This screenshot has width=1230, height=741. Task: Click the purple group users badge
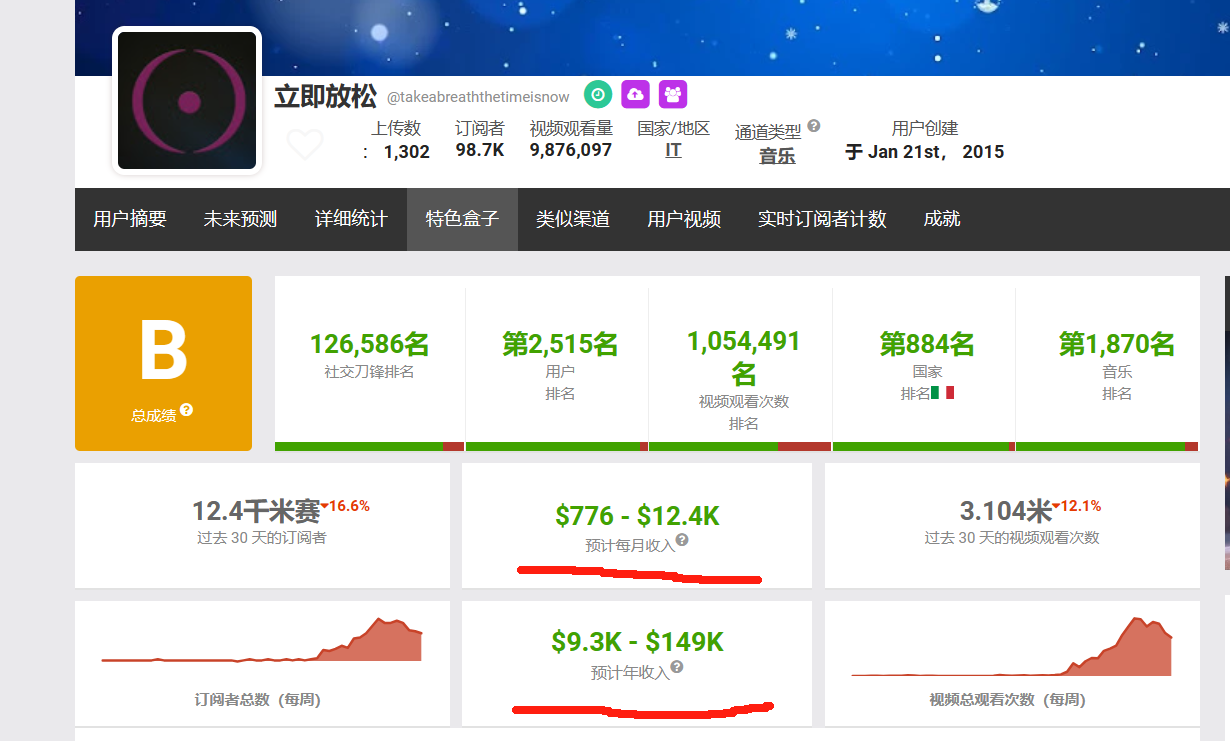point(673,94)
